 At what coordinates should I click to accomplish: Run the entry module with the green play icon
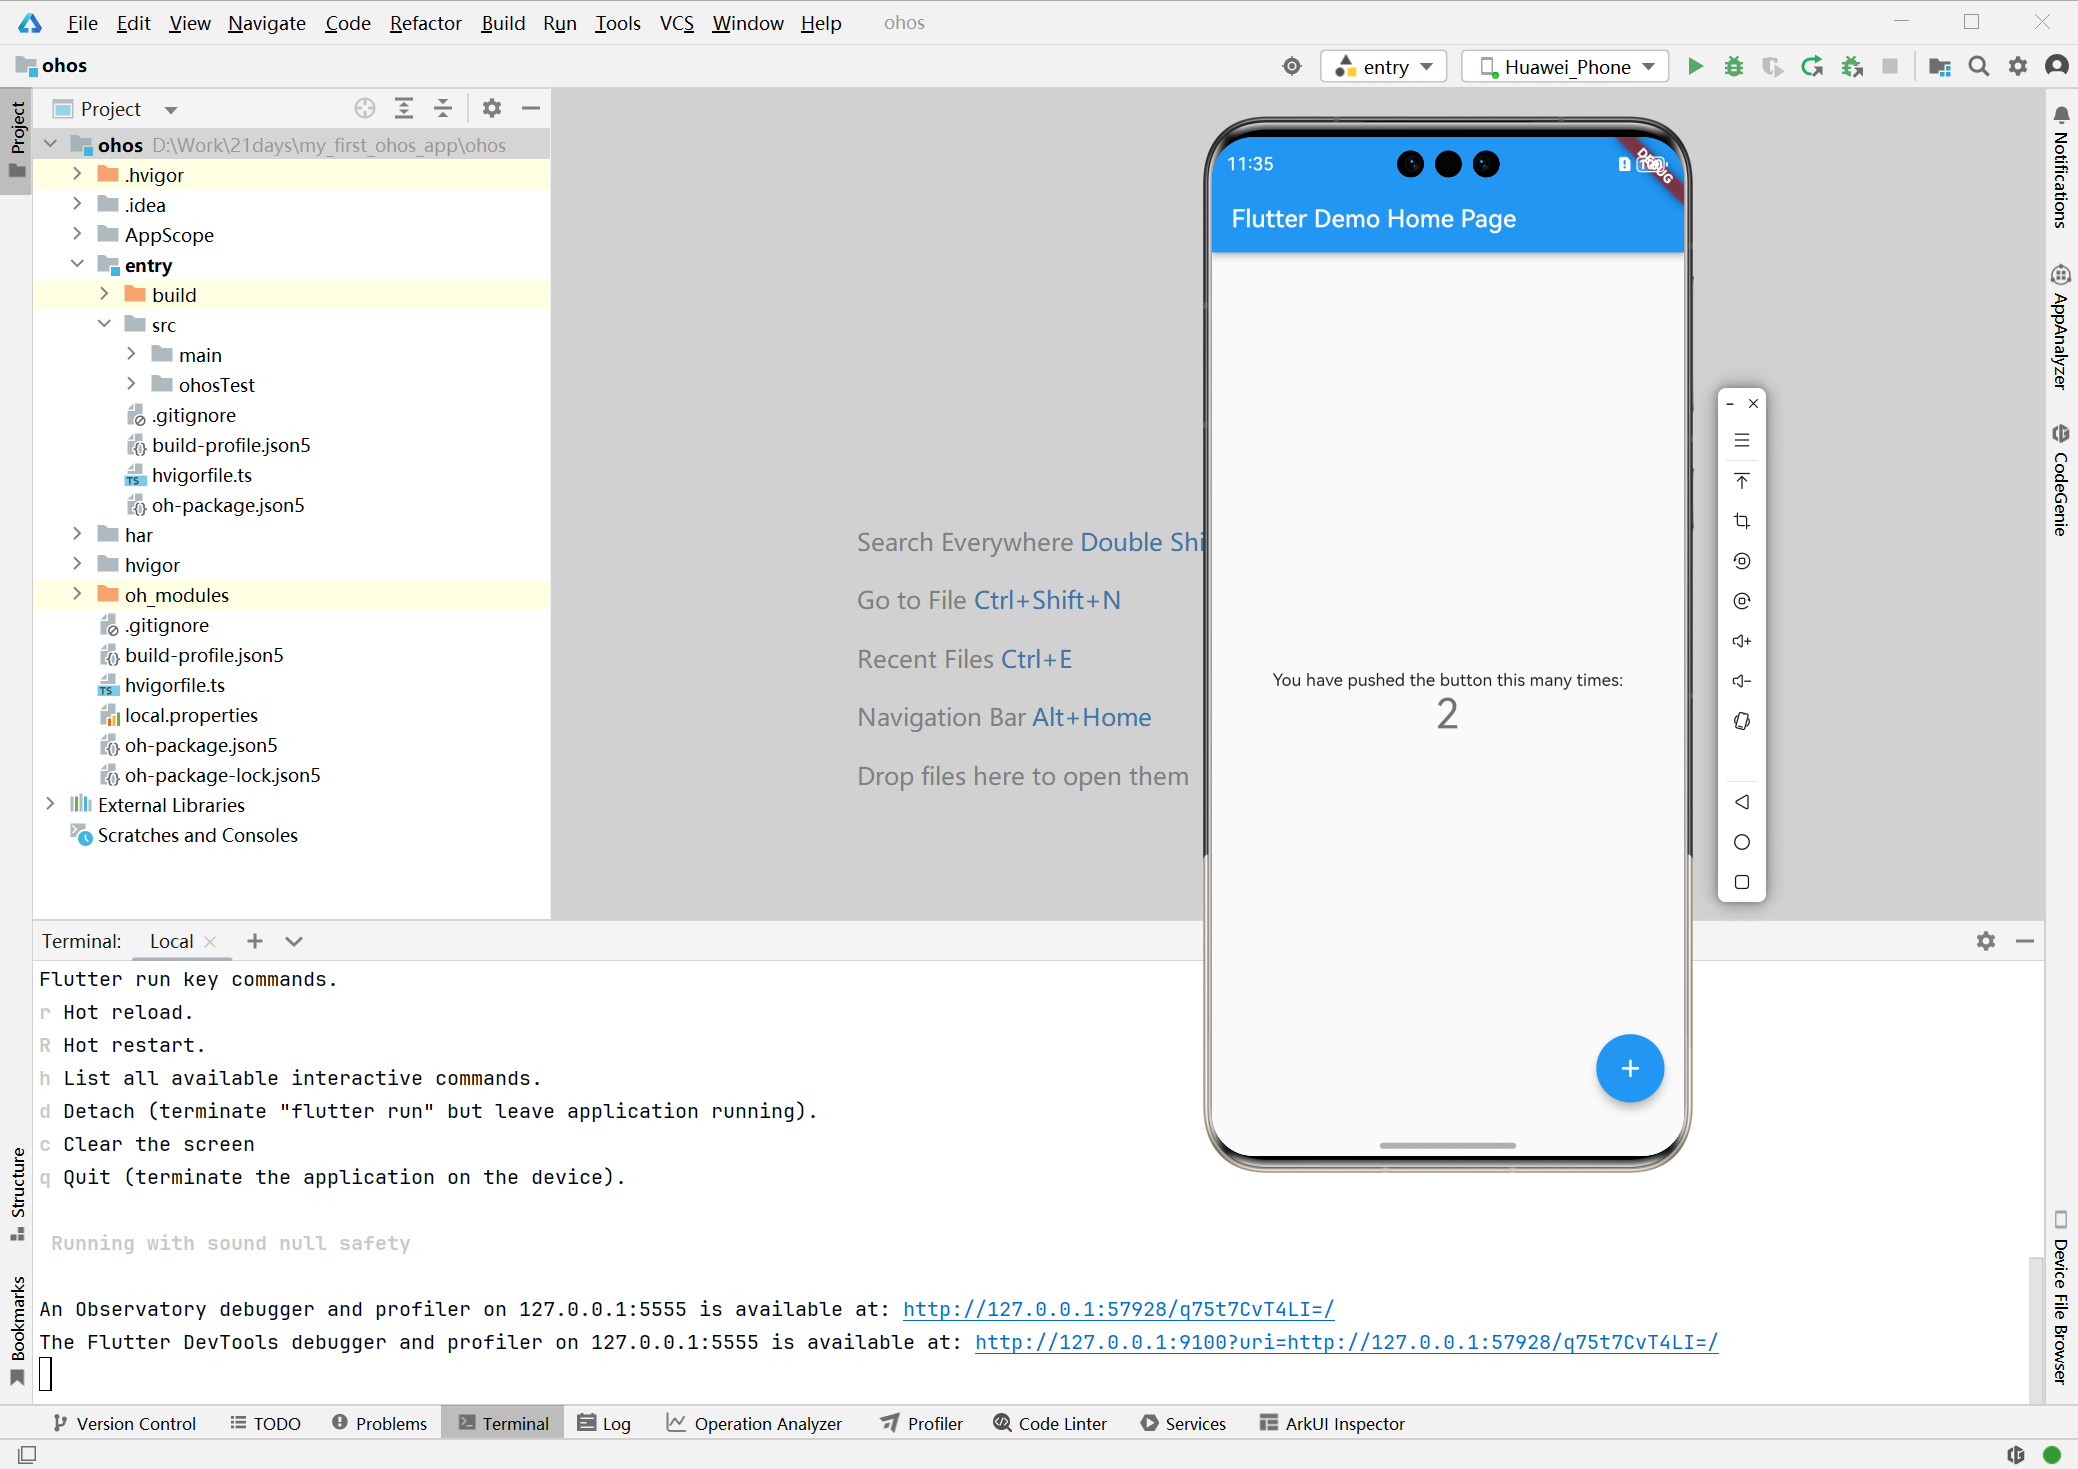pyautogui.click(x=1695, y=66)
